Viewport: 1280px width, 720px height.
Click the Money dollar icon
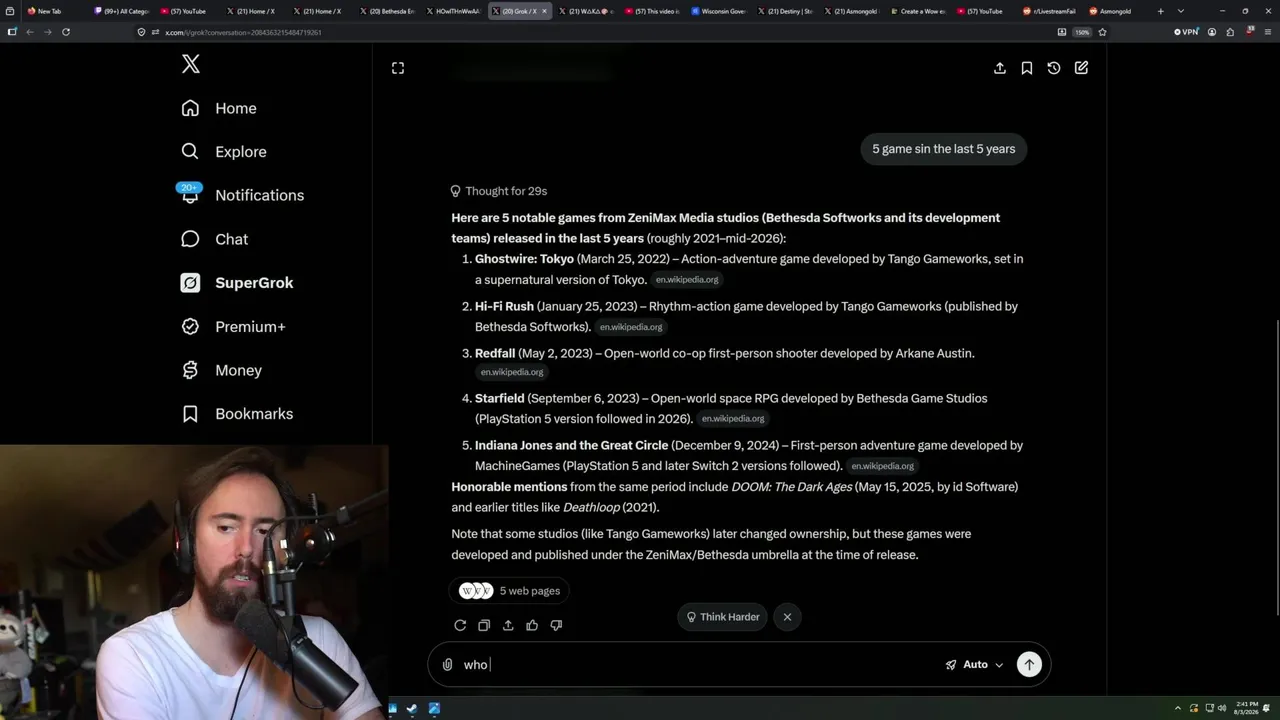(x=190, y=370)
